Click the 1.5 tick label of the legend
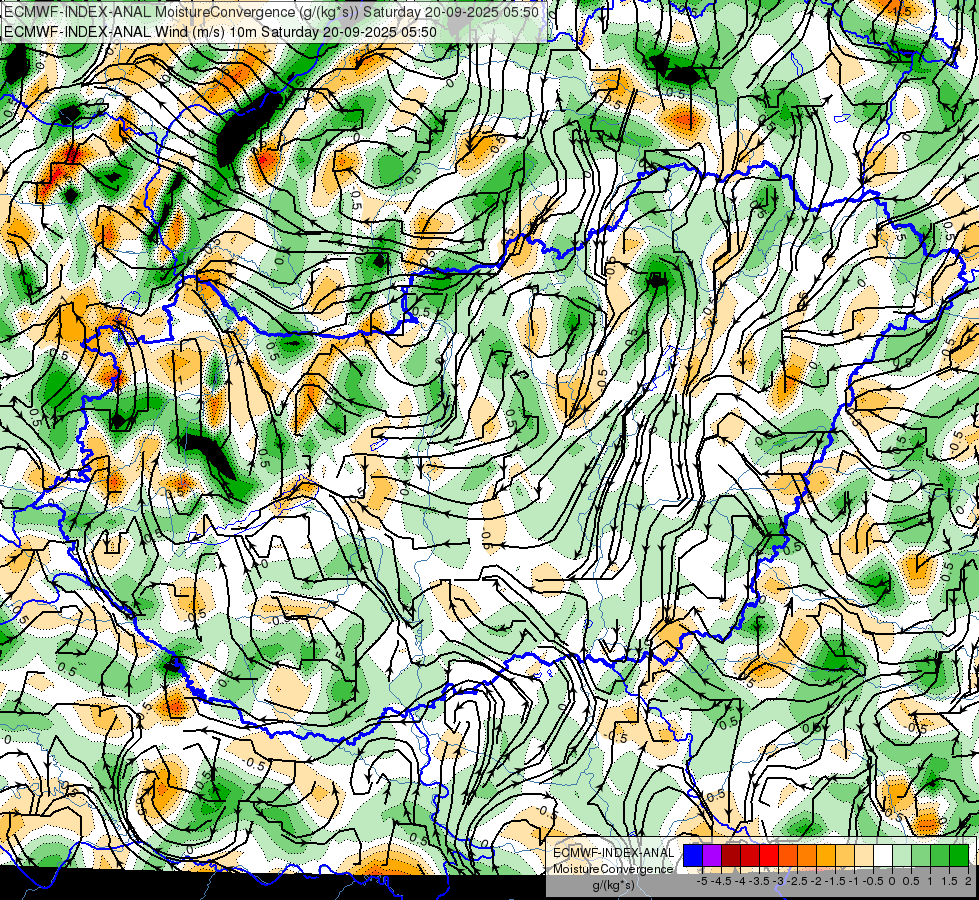The width and height of the screenshot is (979, 900). pos(950,881)
